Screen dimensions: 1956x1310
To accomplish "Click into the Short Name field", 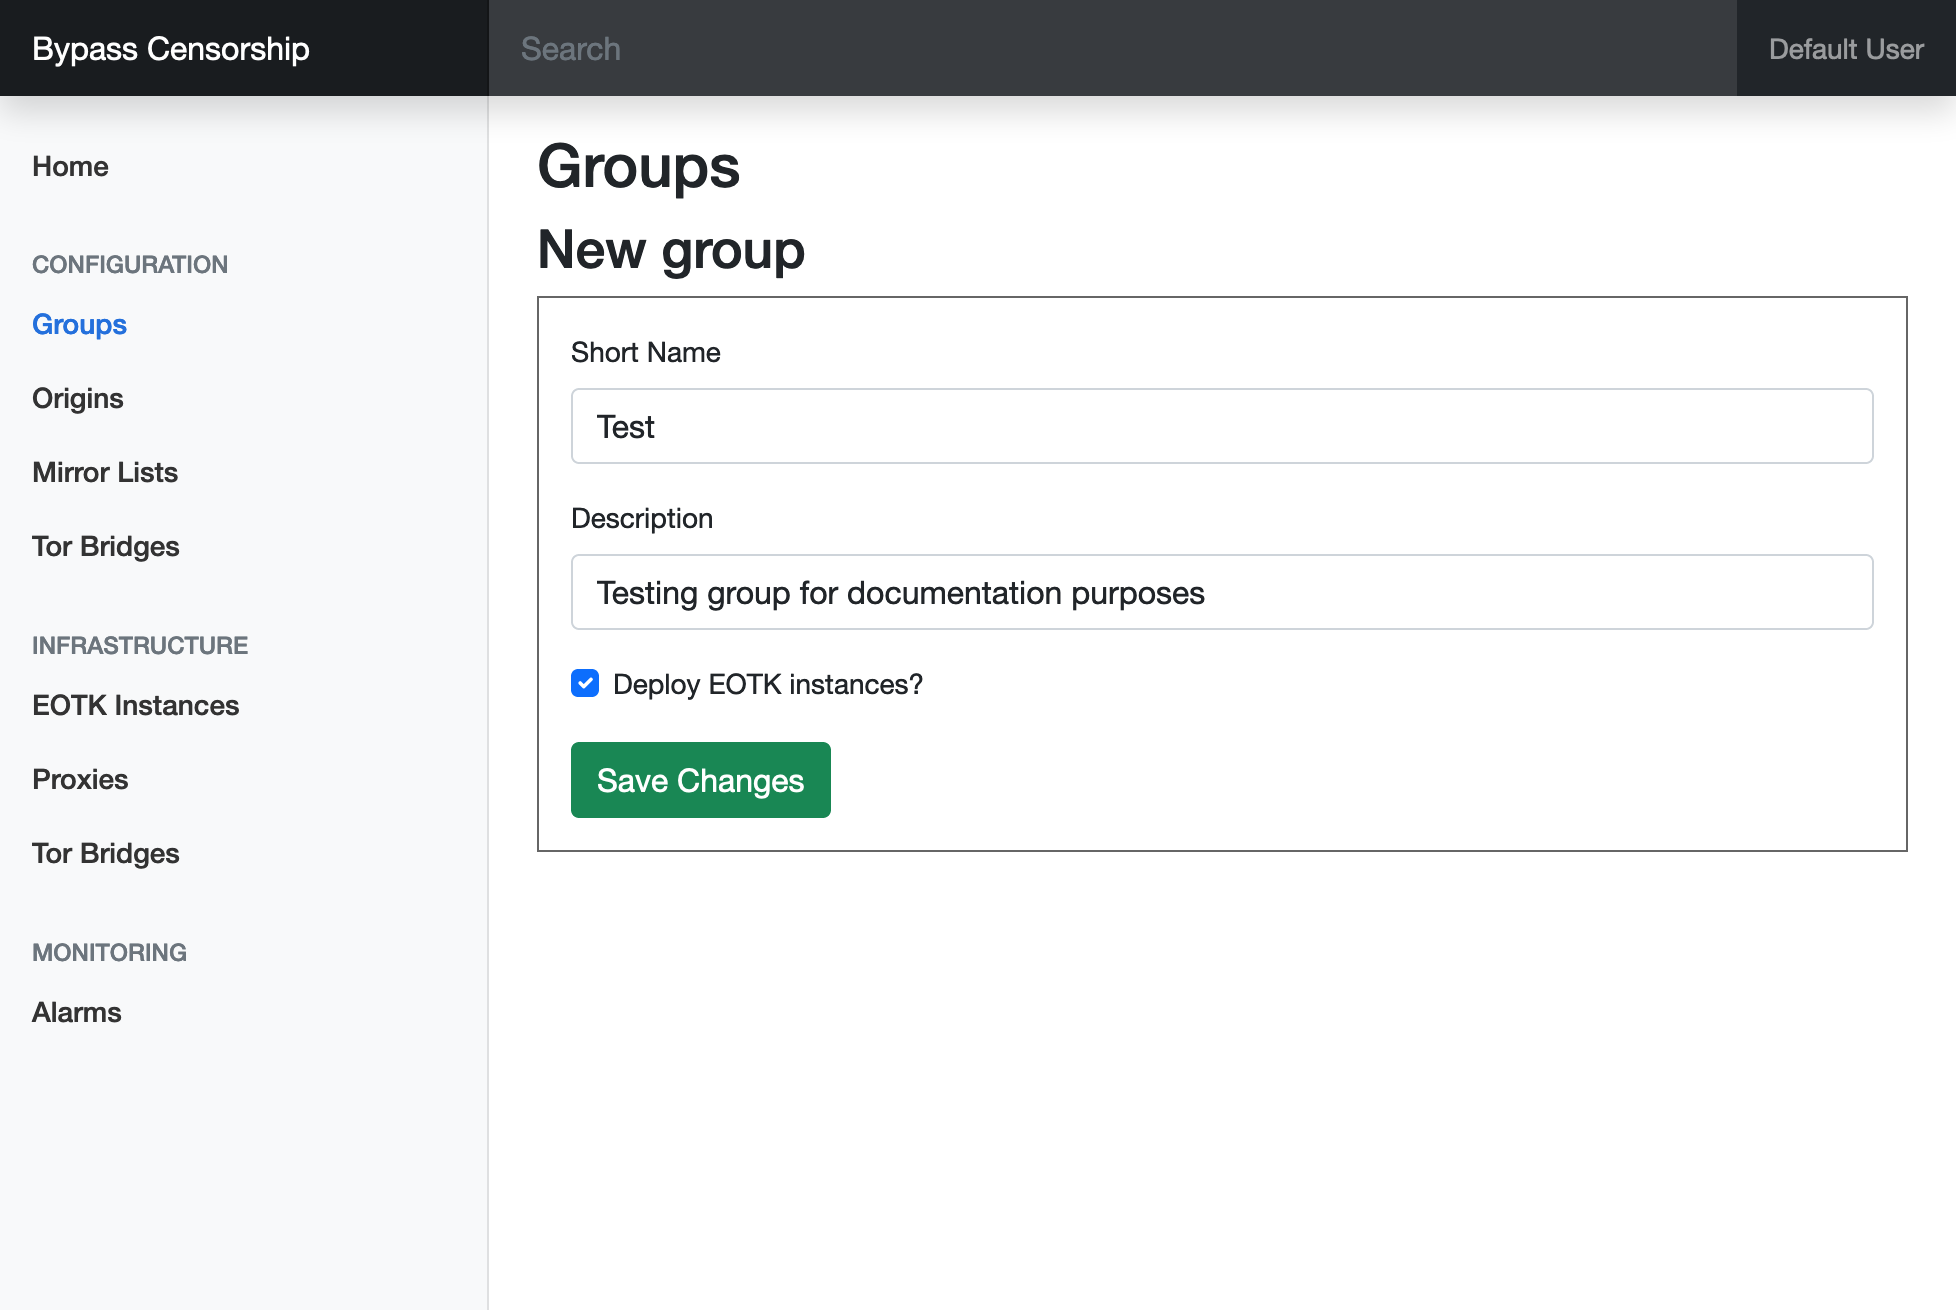I will (1221, 427).
